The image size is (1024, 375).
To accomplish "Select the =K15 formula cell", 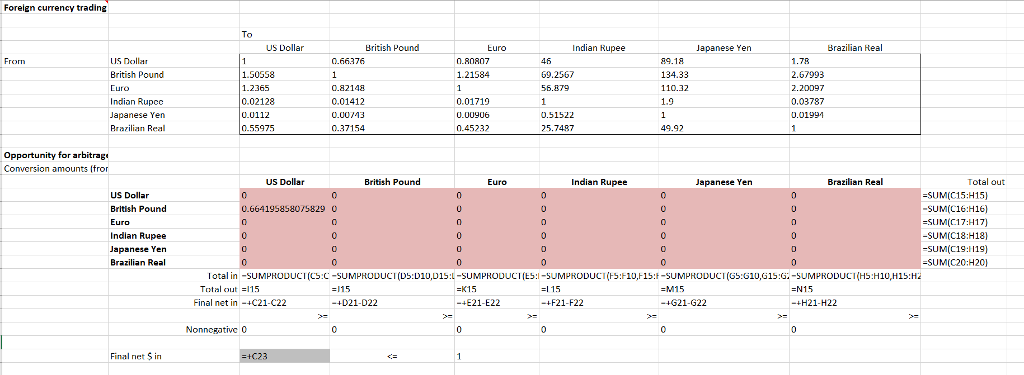I will 496,289.
